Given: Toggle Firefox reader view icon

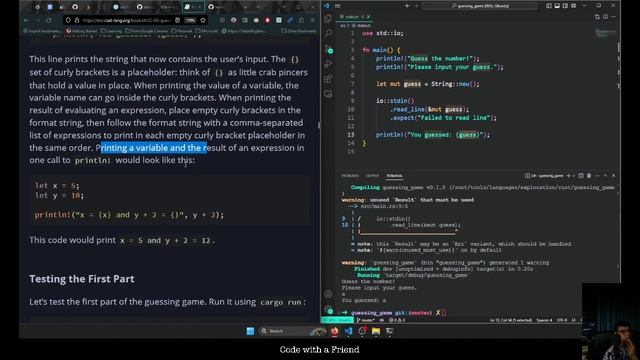Looking at the screenshot, I should (x=178, y=20).
